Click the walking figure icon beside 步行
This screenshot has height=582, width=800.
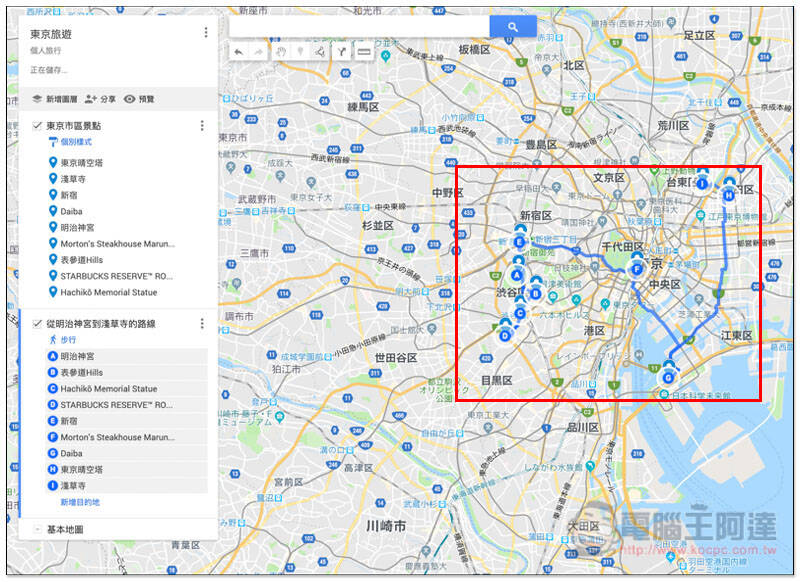pyautogui.click(x=53, y=340)
